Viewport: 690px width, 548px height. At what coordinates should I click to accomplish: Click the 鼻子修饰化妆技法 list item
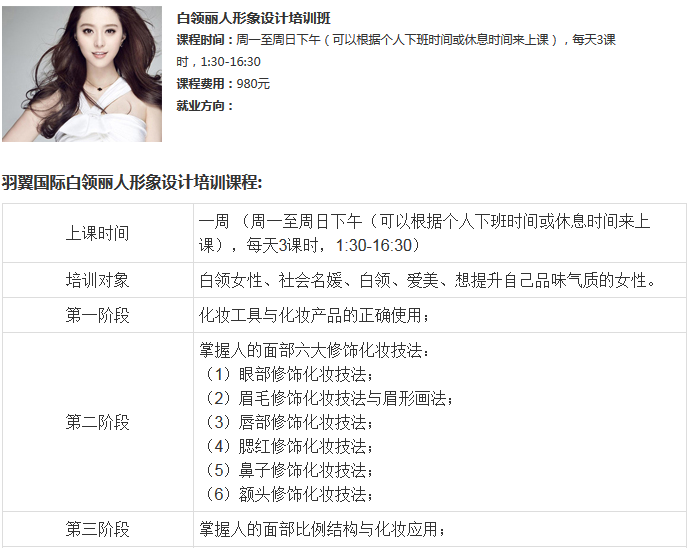[x=288, y=470]
